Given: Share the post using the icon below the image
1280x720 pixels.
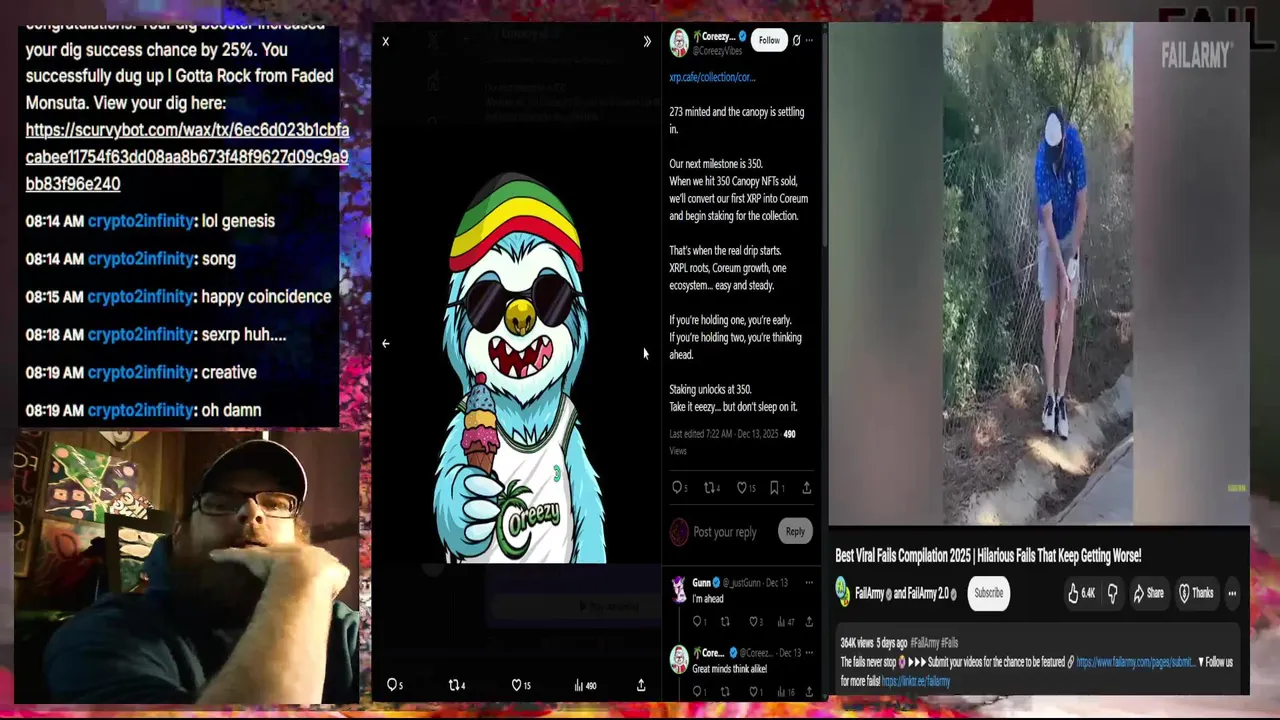Looking at the screenshot, I should click(x=641, y=685).
